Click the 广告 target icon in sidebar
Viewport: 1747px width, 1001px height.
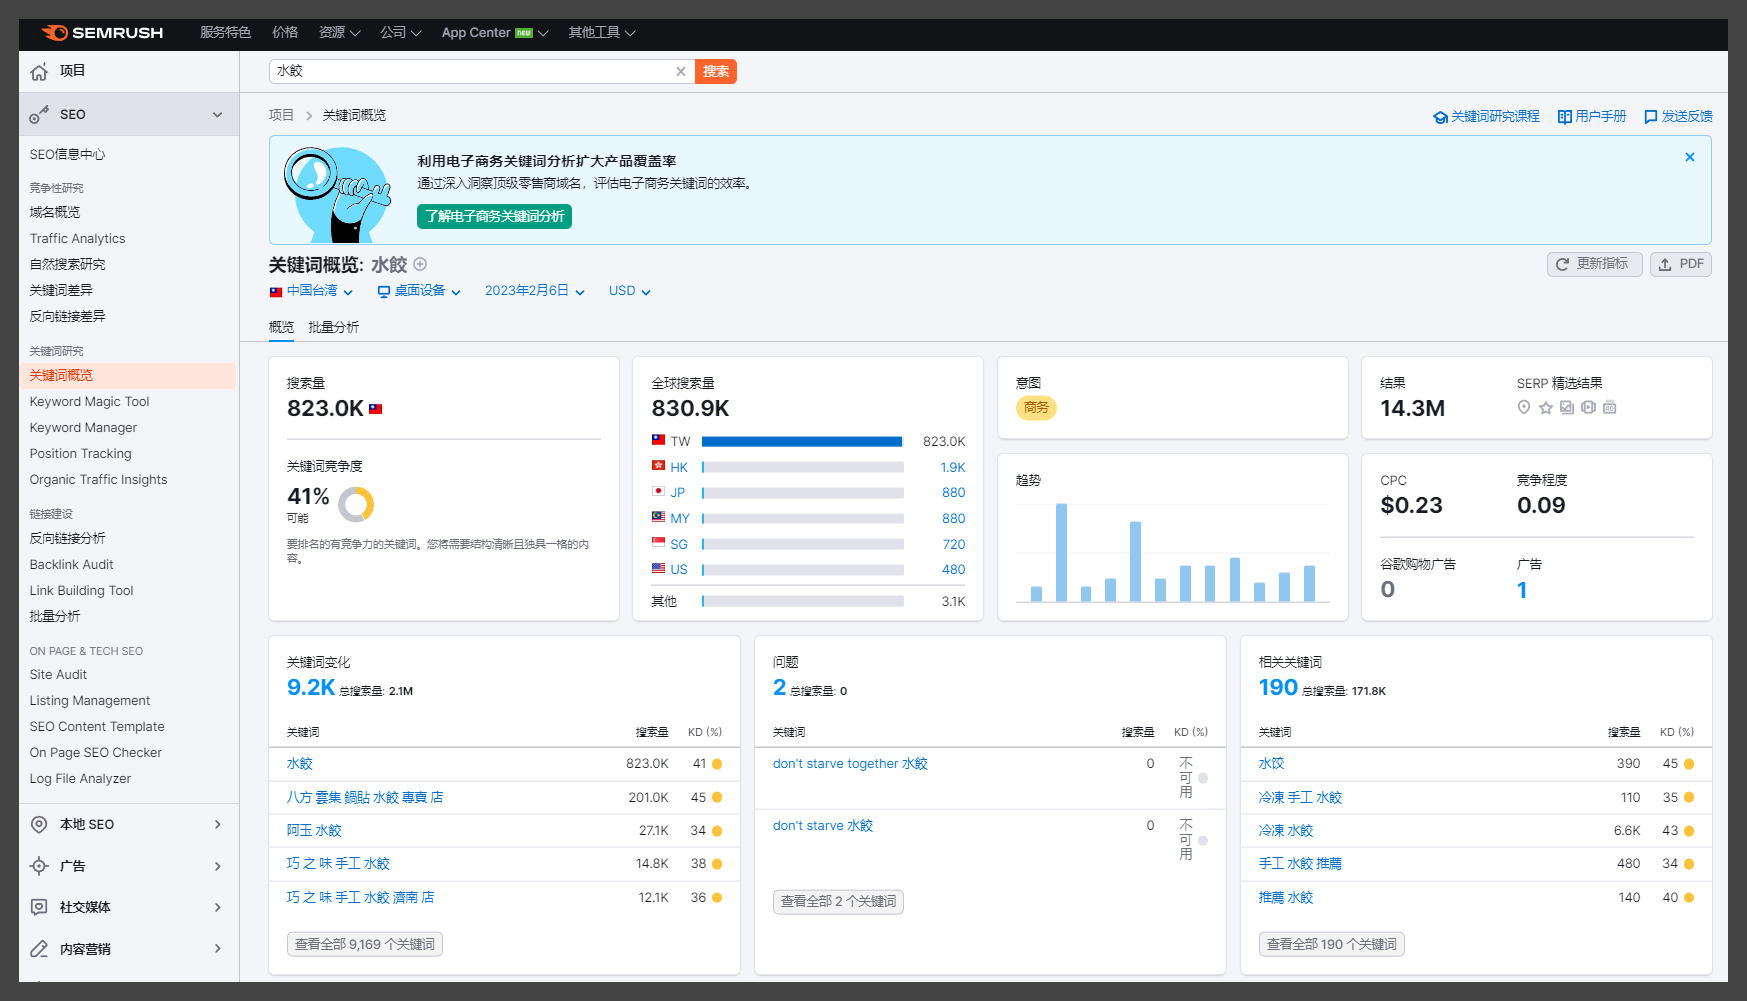click(x=39, y=866)
